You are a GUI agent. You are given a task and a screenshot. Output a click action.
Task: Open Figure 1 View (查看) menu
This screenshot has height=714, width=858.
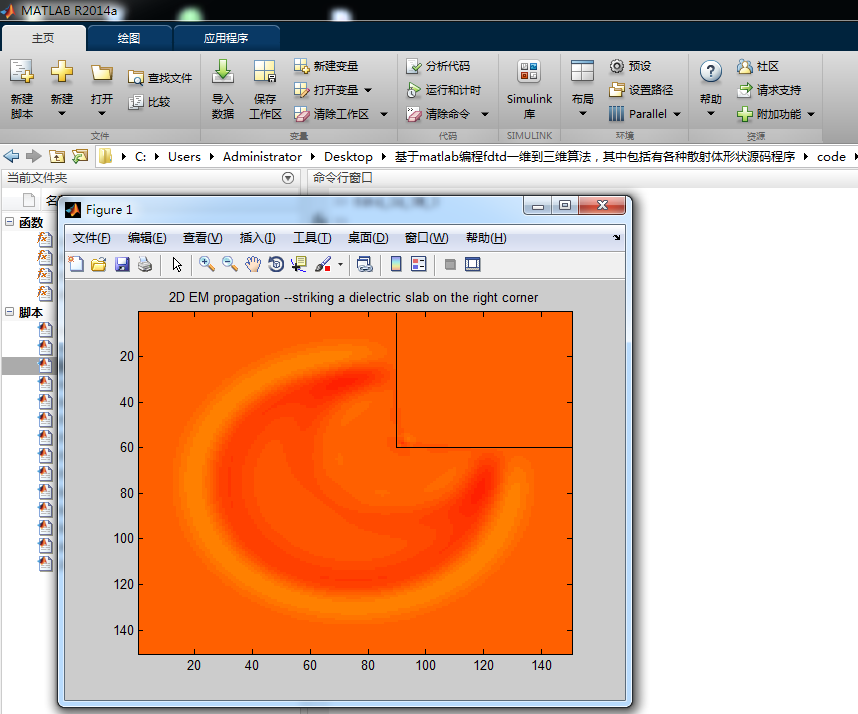[x=202, y=238]
